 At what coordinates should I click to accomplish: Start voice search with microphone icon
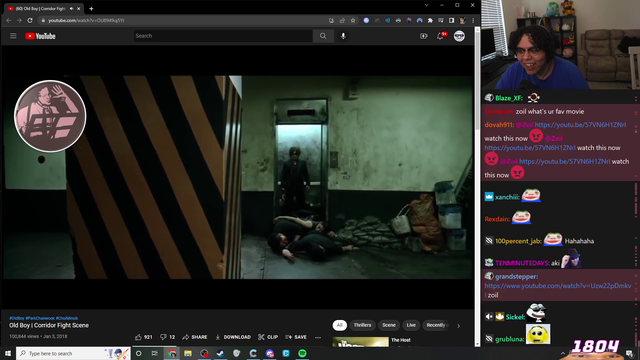click(343, 36)
